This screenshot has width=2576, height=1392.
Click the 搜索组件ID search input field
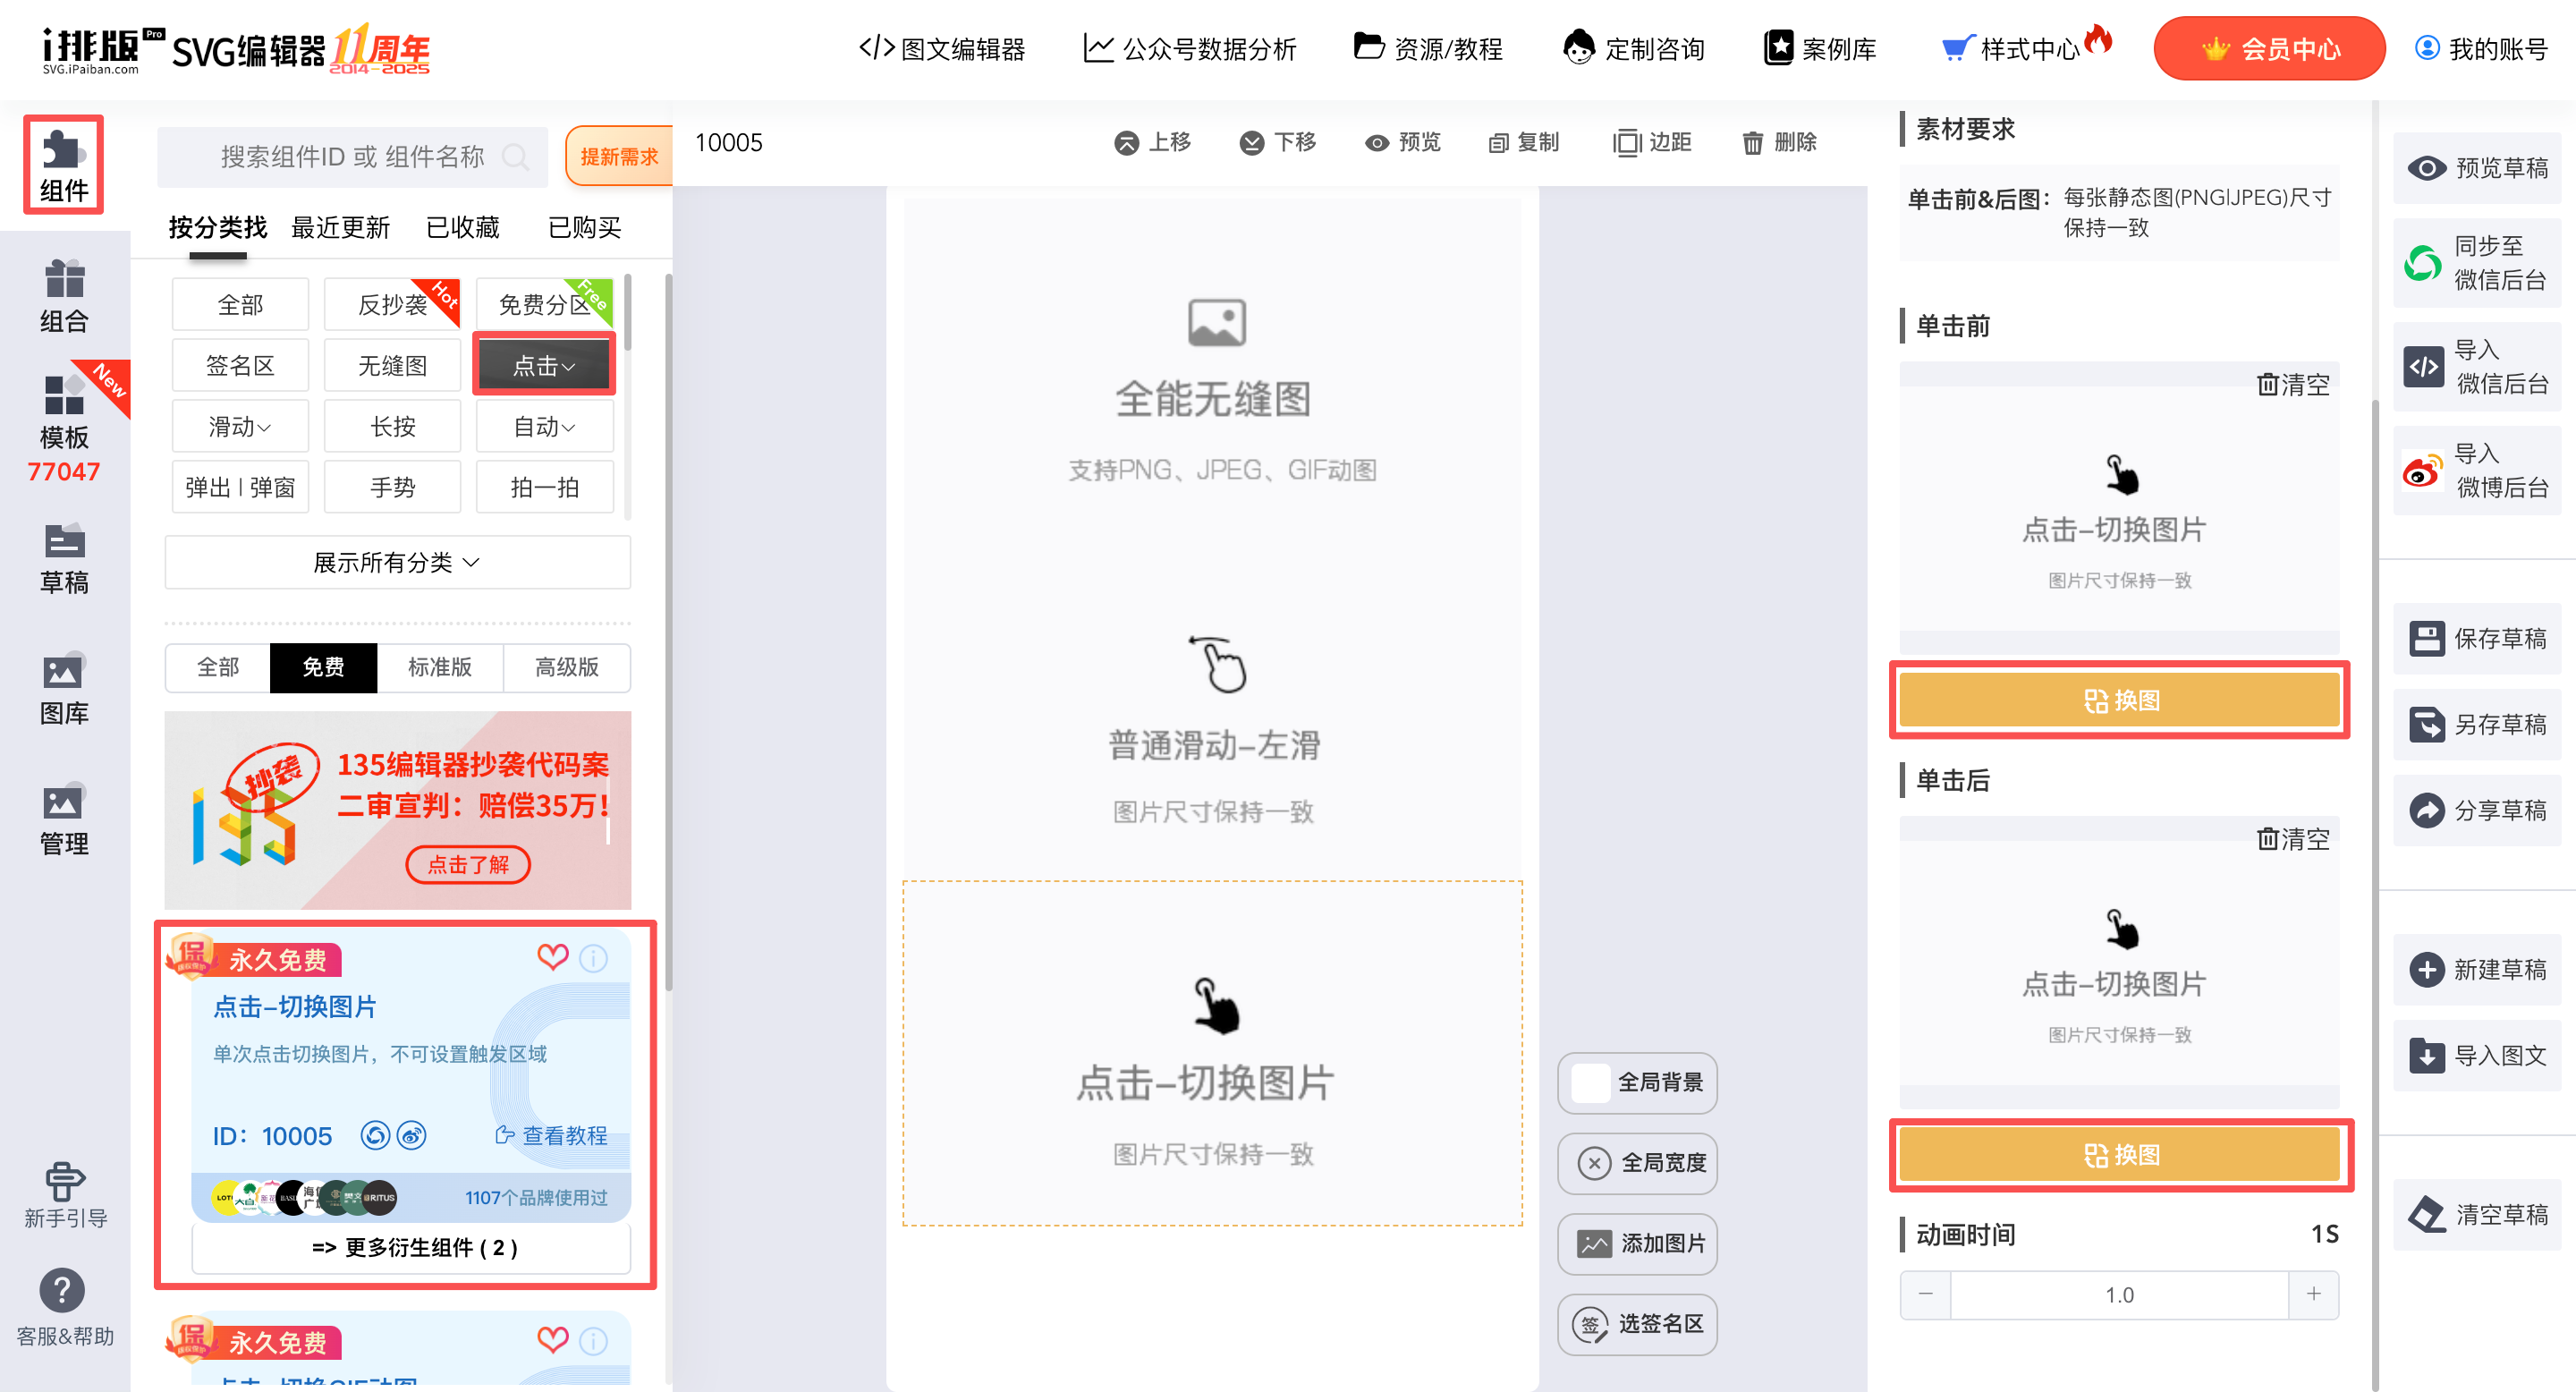[352, 157]
